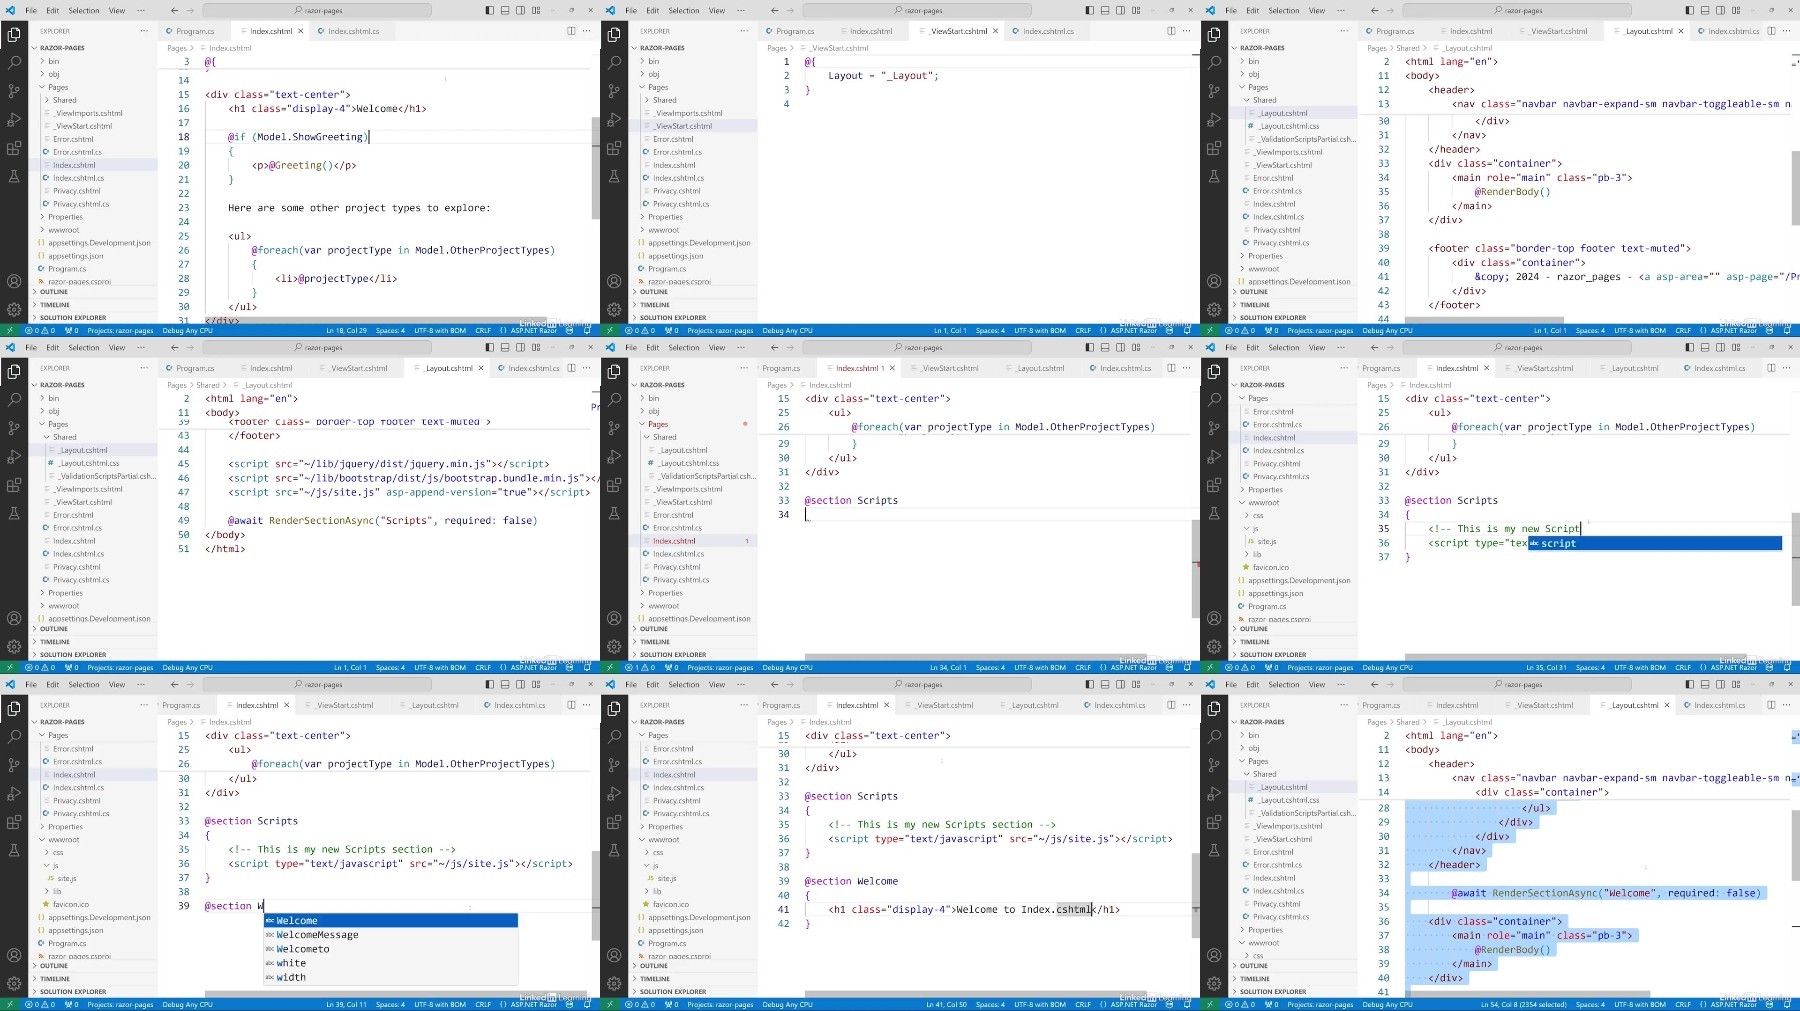Open title bar ellipsis menu in top-left window
Viewport: 1800px width, 1011px height.
coord(143,10)
